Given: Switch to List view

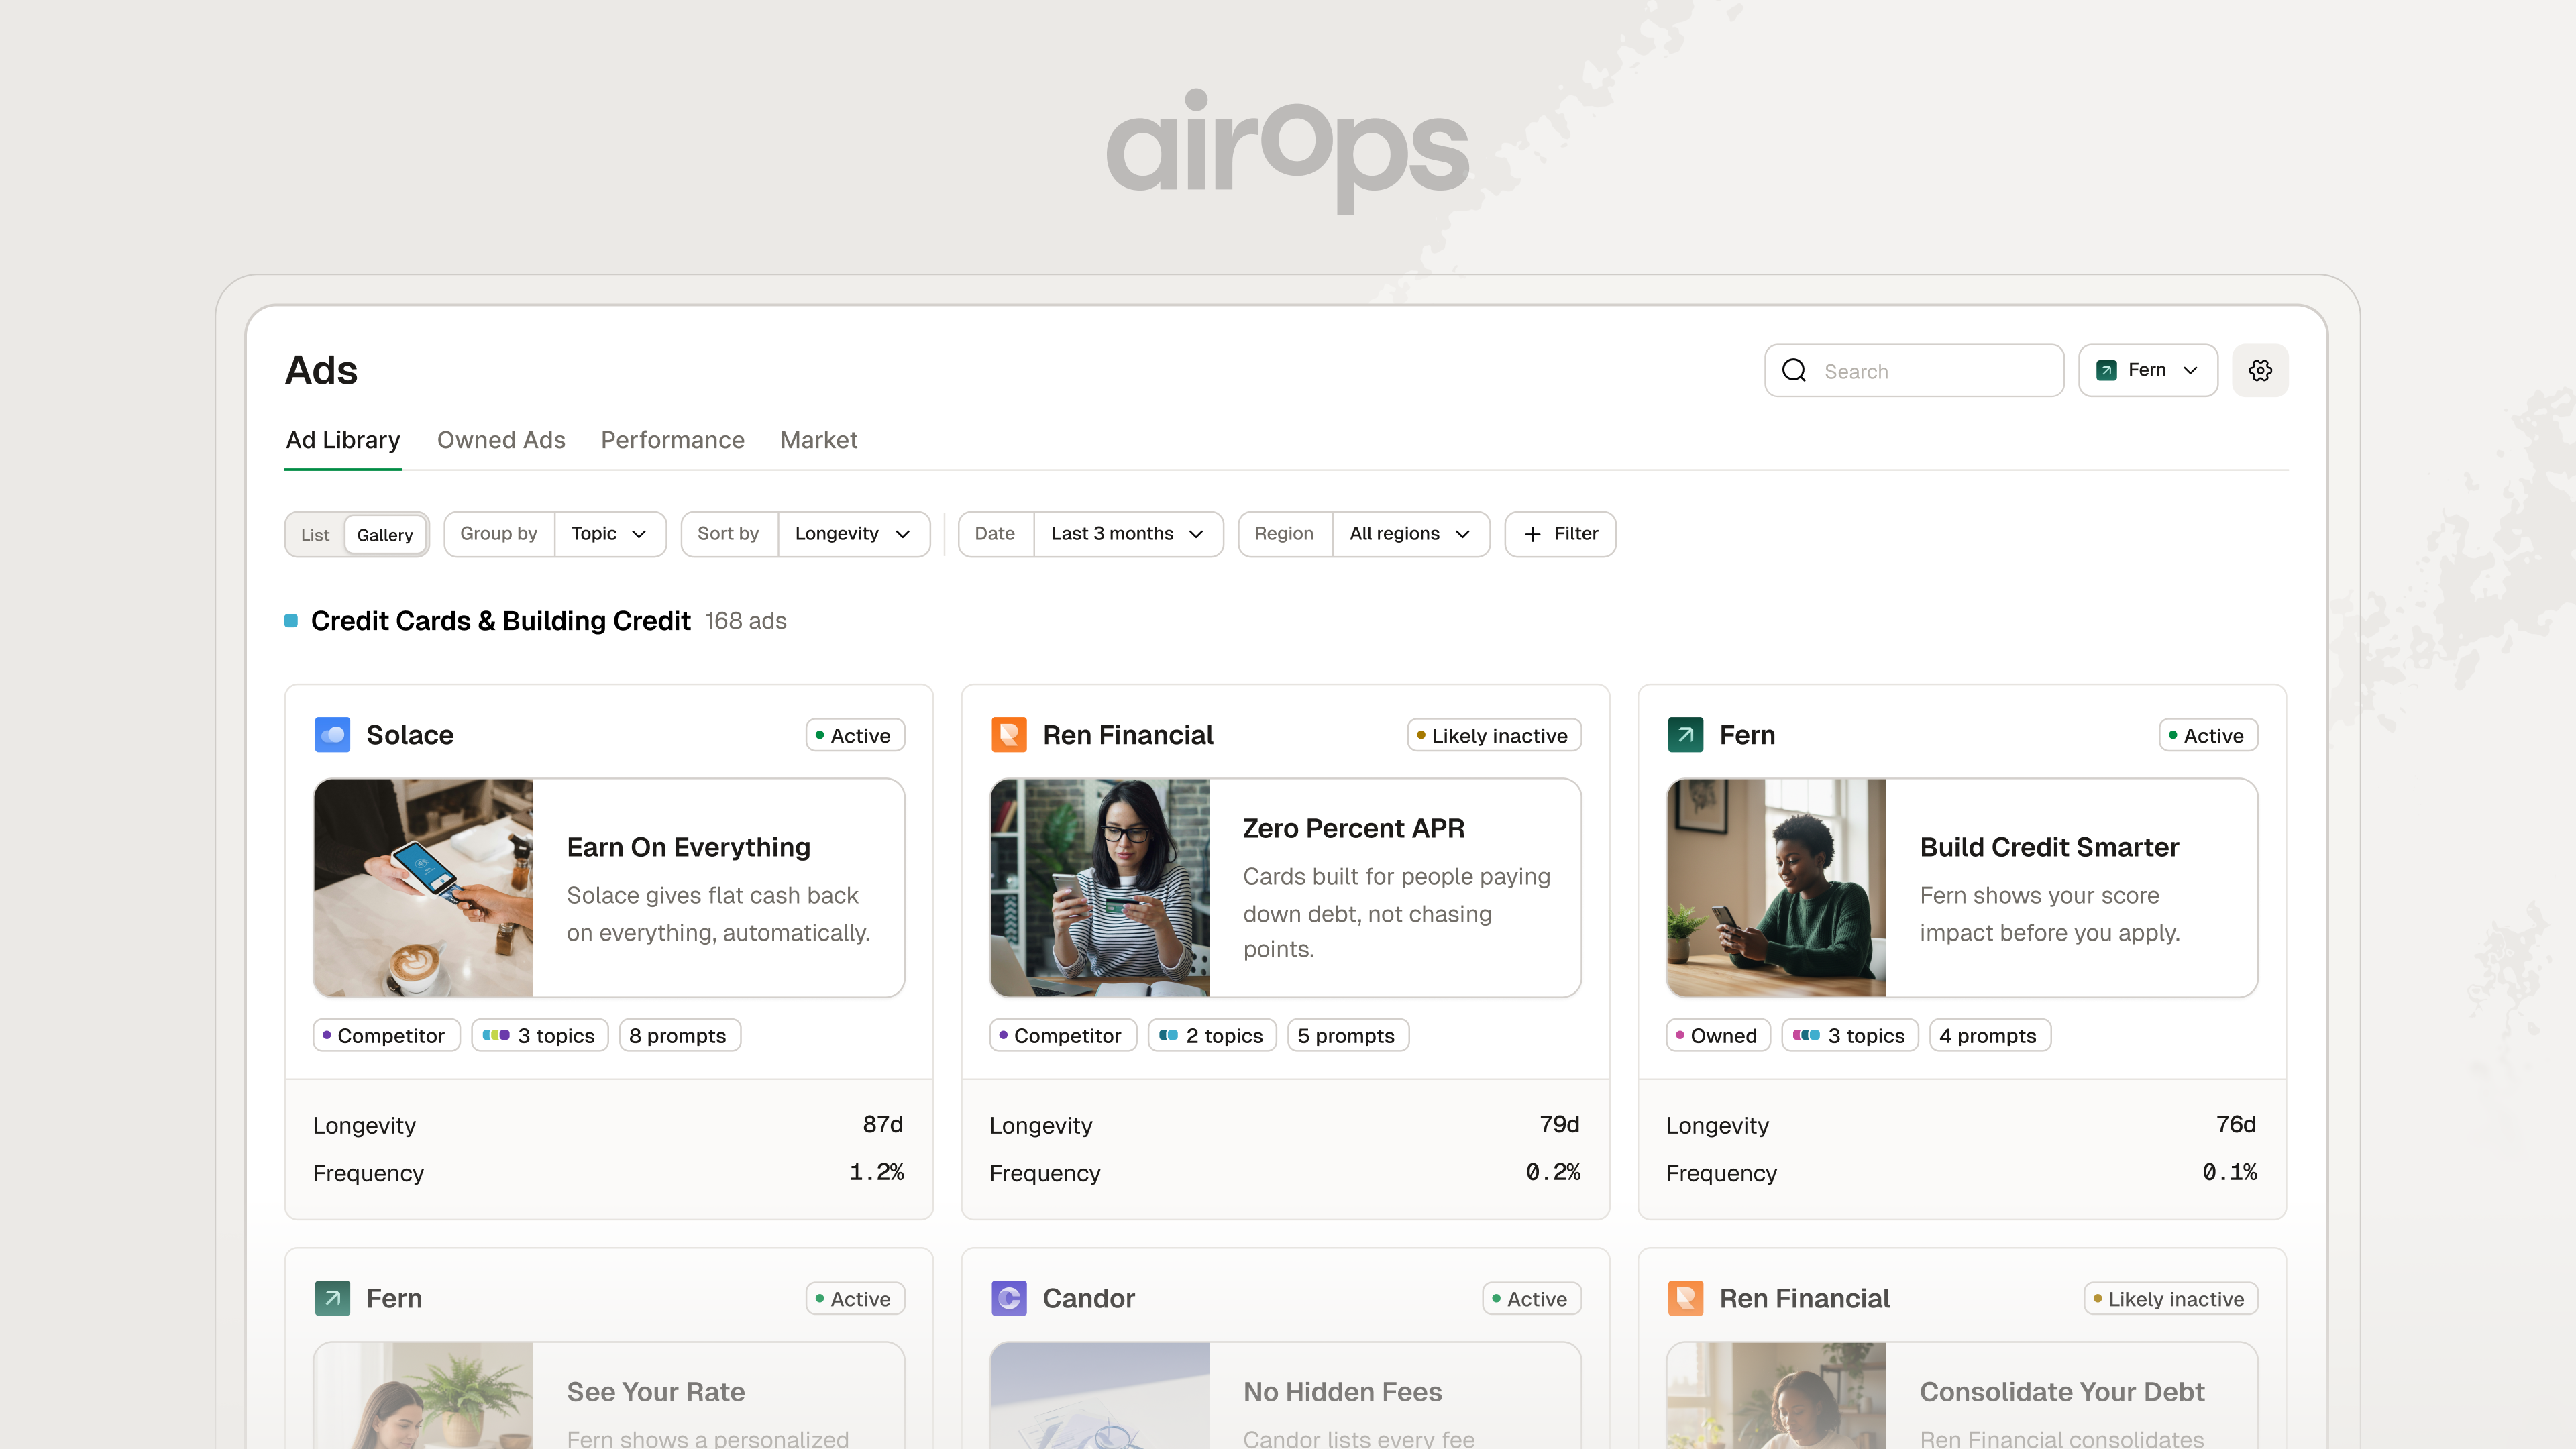Looking at the screenshot, I should click(315, 535).
